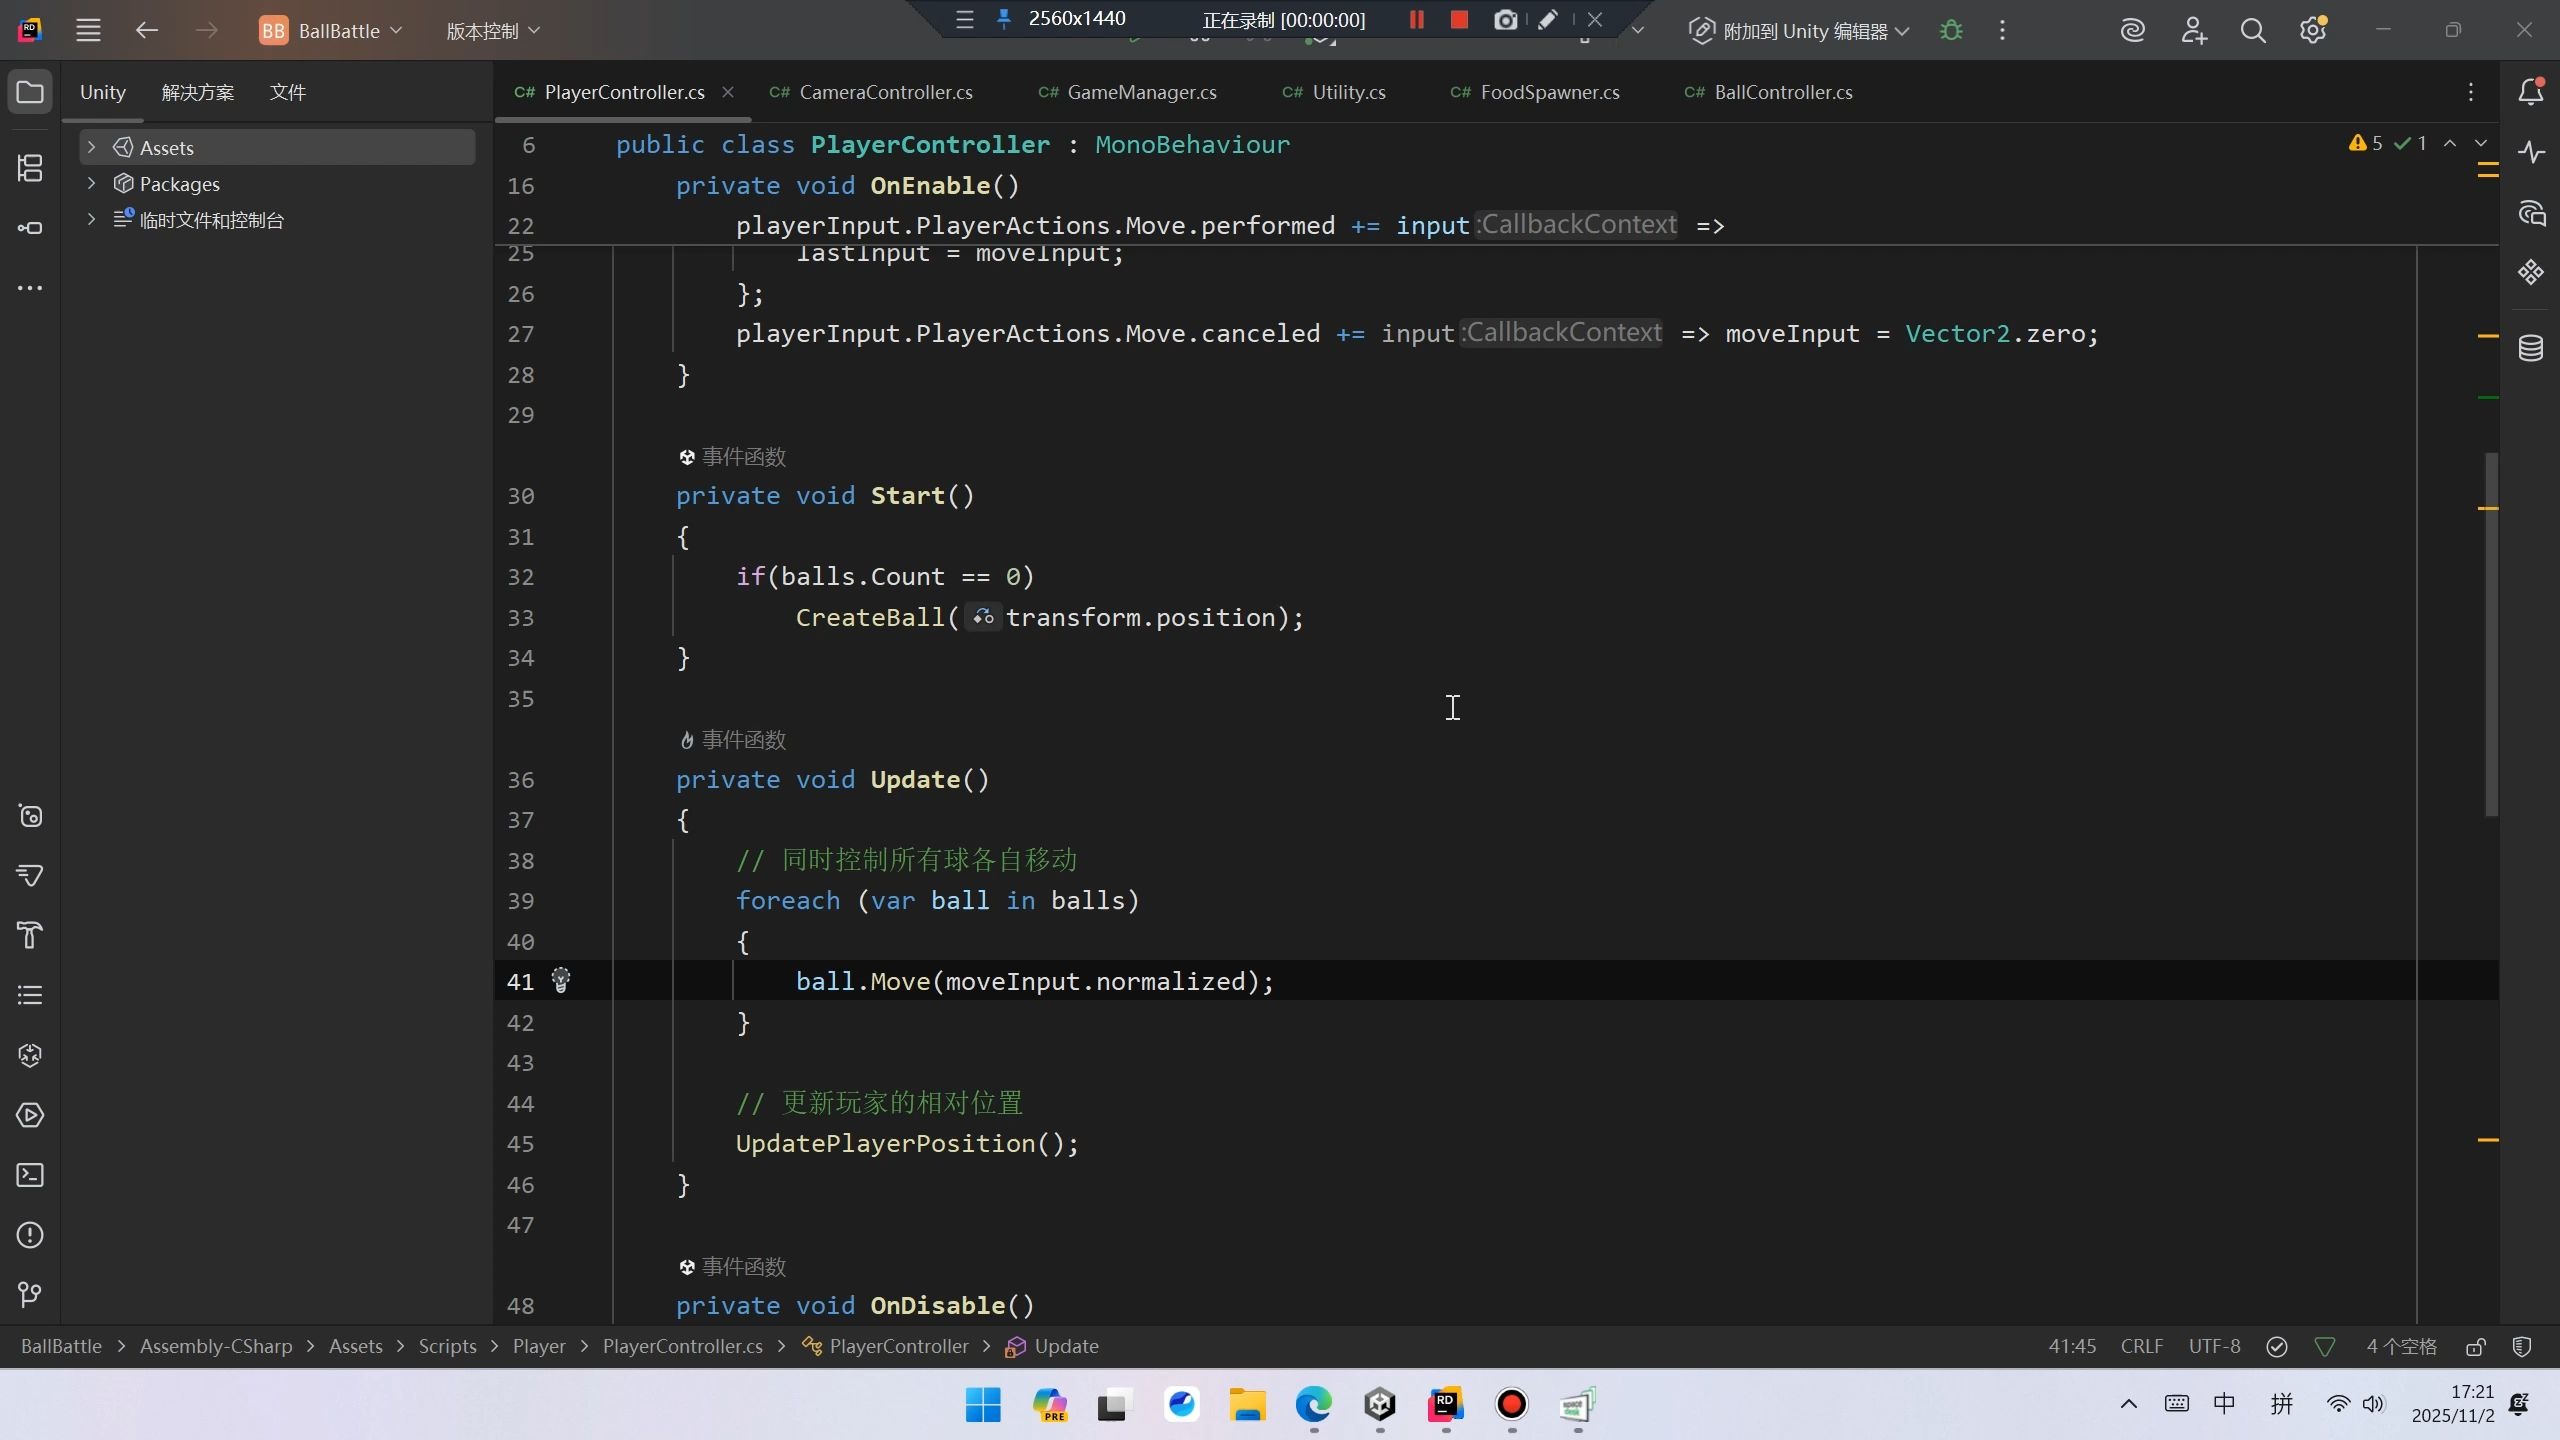
Task: Open the notifications bell
Action: pyautogui.click(x=2531, y=92)
